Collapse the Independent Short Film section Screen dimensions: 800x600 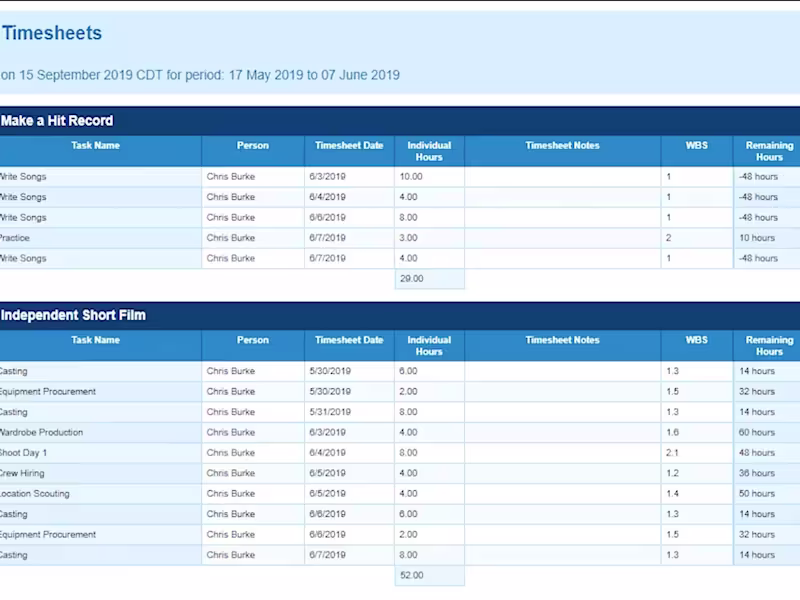(73, 315)
